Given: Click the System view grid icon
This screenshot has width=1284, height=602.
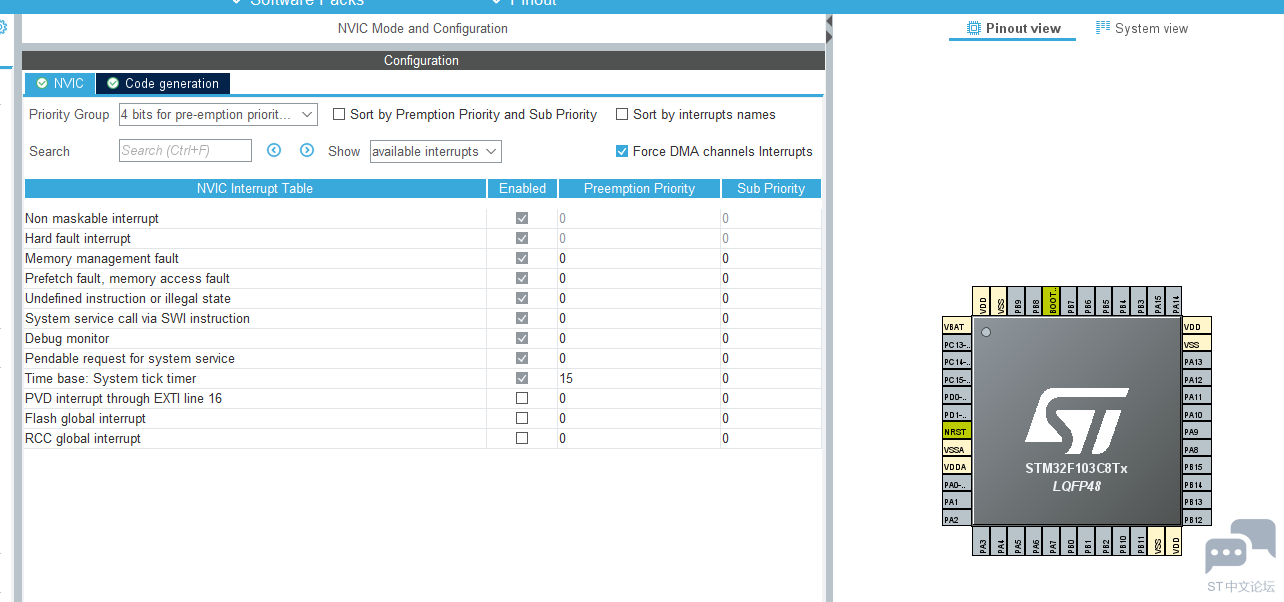Looking at the screenshot, I should pyautogui.click(x=1103, y=27).
